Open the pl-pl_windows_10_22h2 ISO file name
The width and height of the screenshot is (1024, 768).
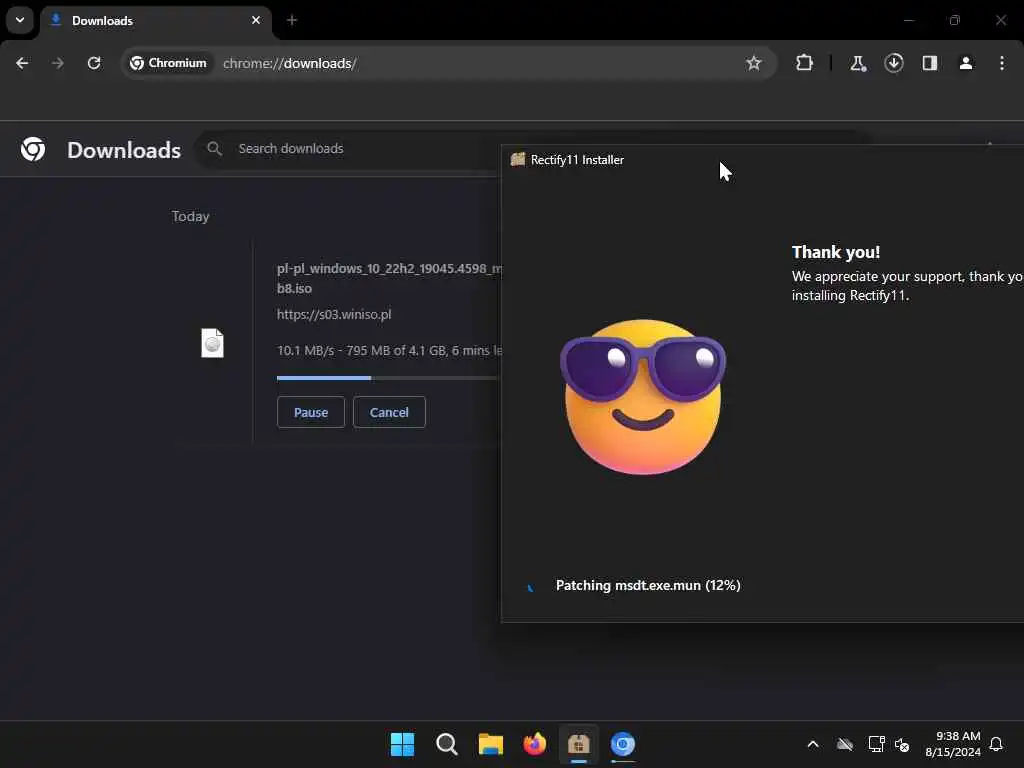(389, 278)
